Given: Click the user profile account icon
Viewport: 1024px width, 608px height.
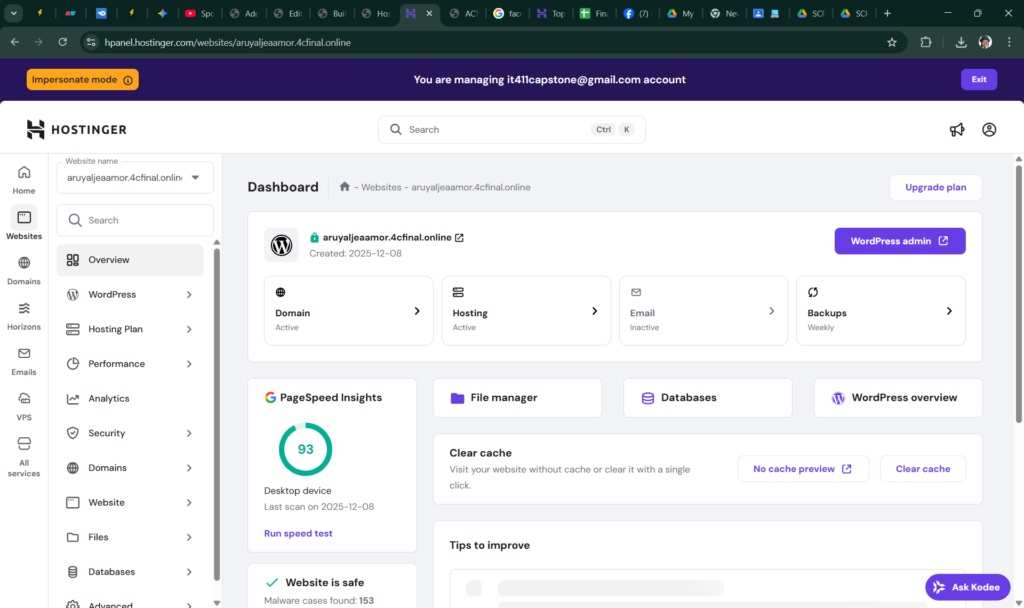Looking at the screenshot, I should [x=989, y=130].
